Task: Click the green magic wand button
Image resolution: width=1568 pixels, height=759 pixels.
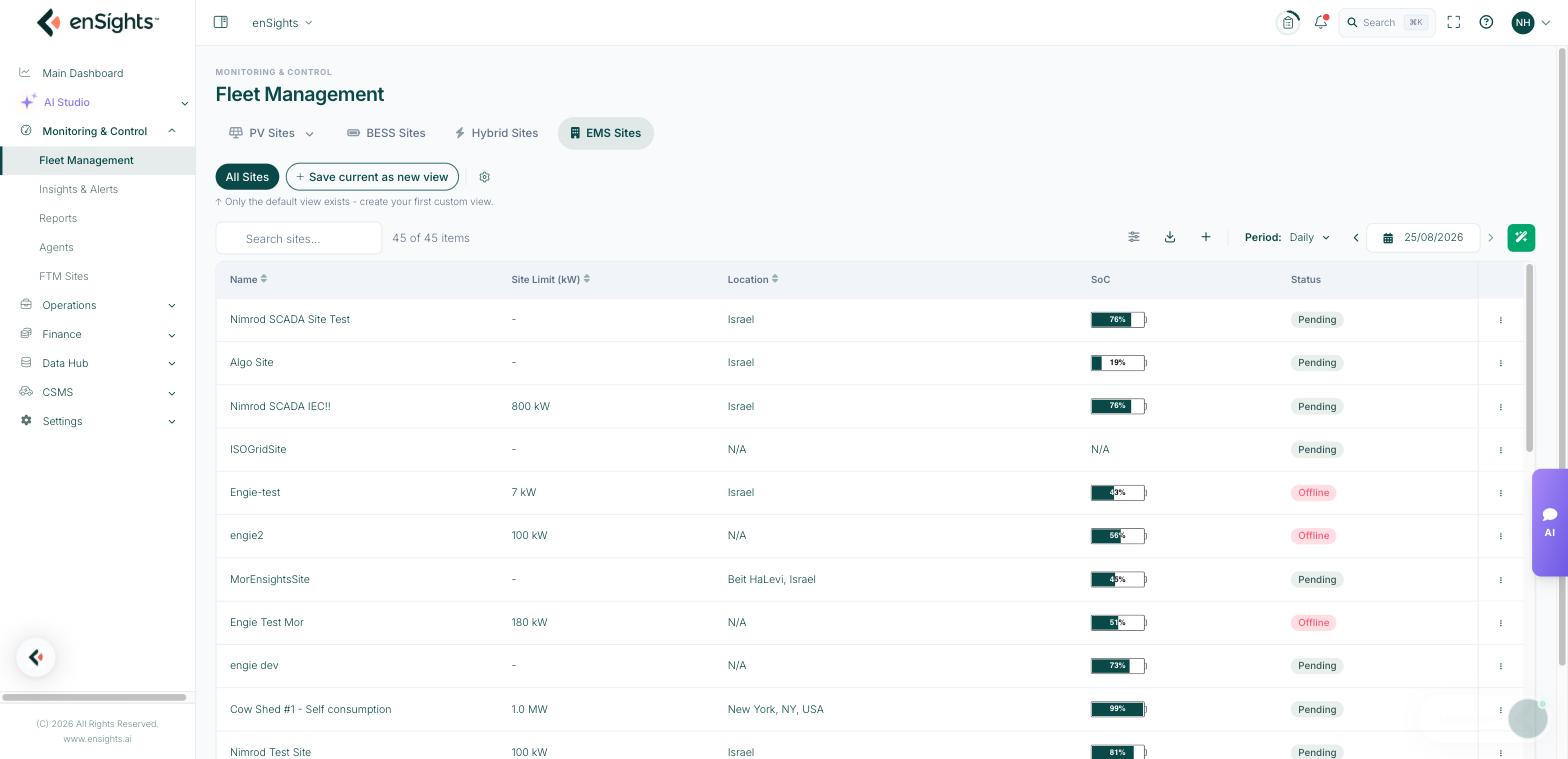Action: [1521, 237]
